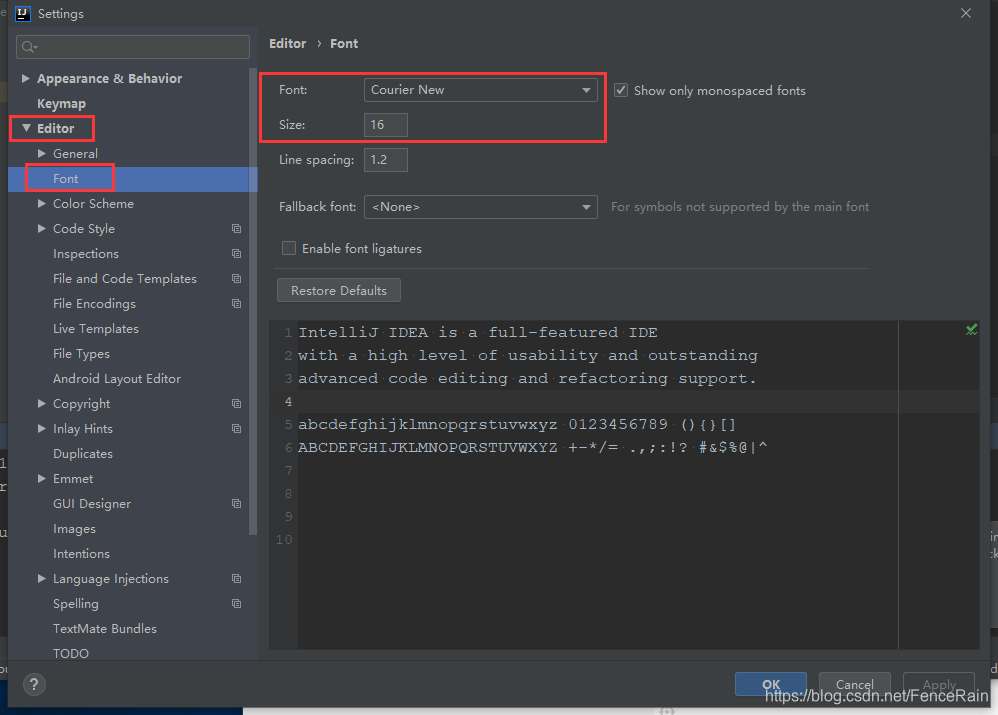Screen dimensions: 998x715
Task: Click project-level icon beside Copyright
Action: coord(236,404)
